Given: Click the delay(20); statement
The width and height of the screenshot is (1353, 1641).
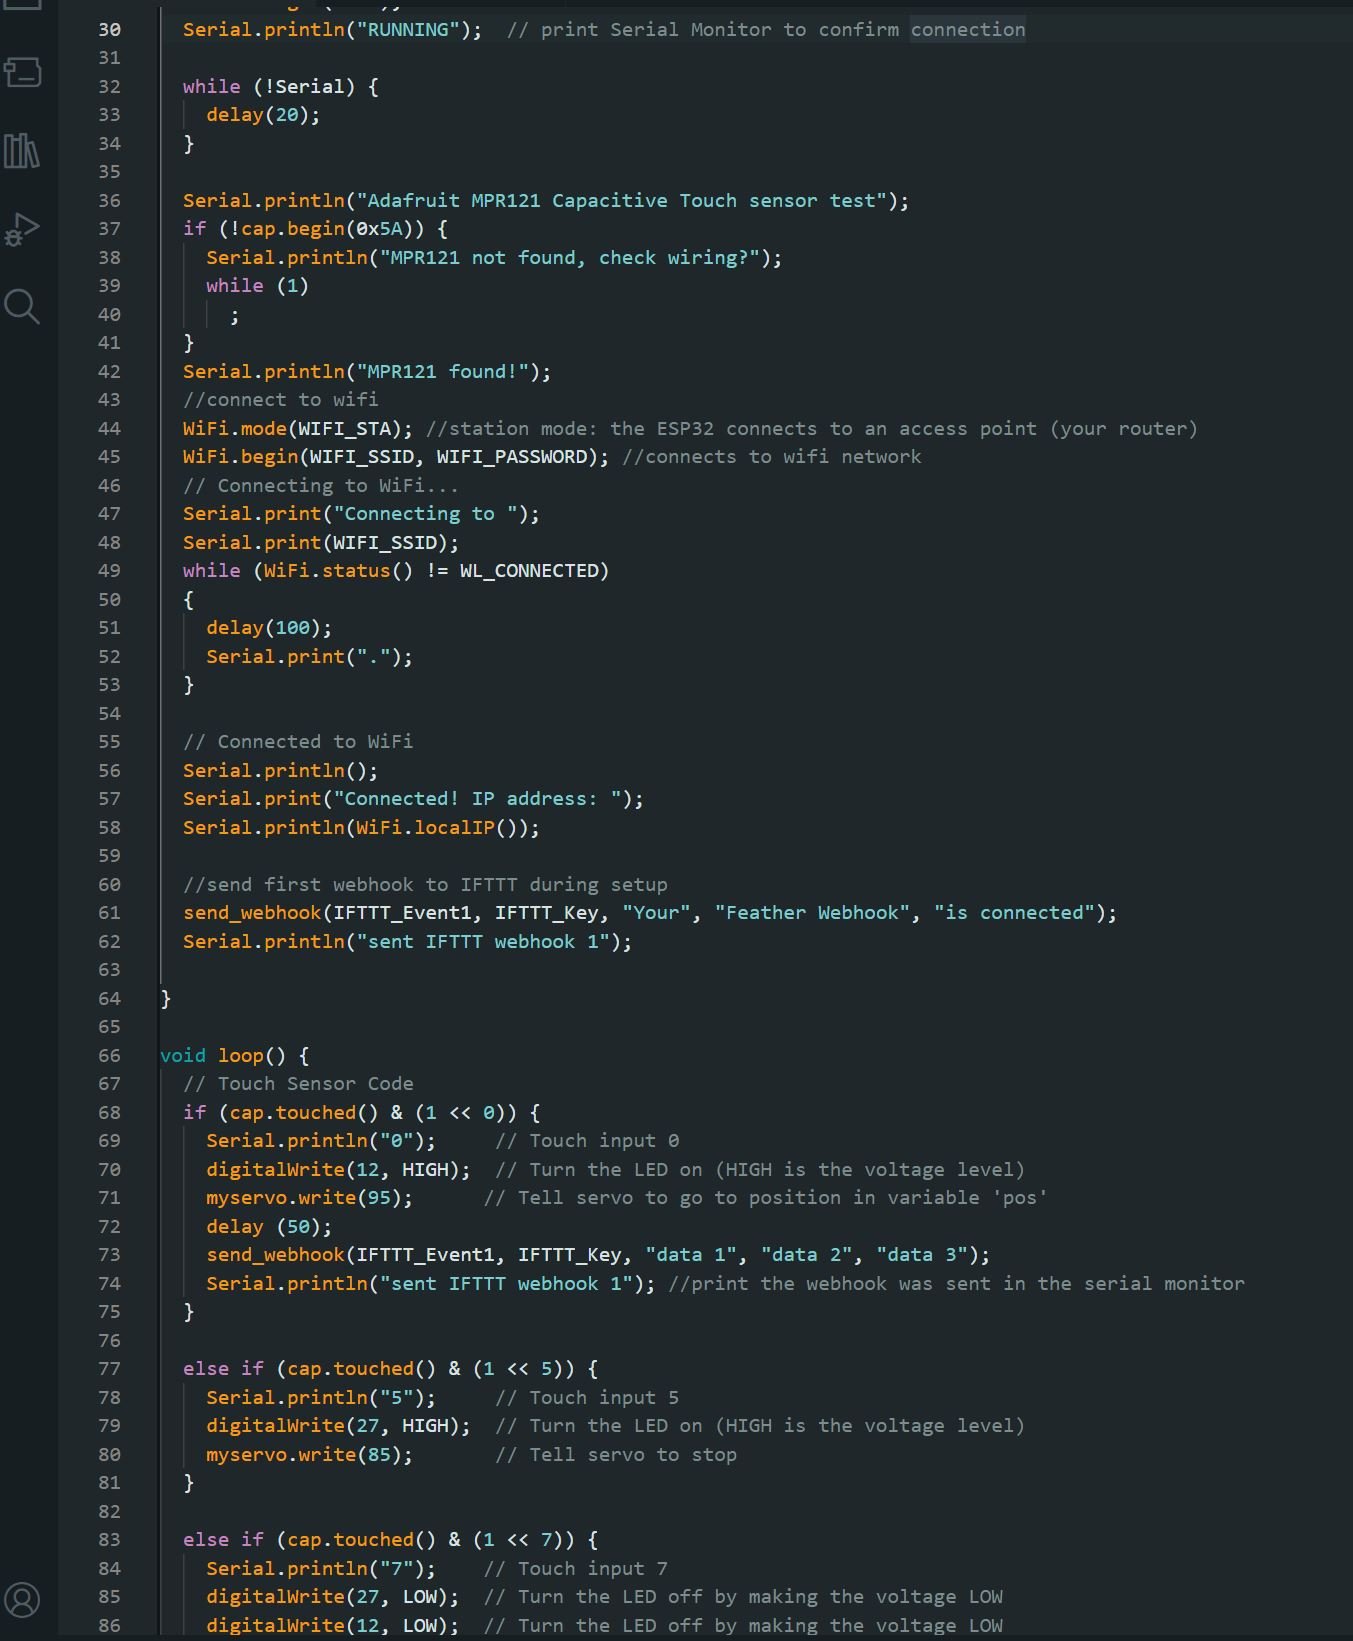Looking at the screenshot, I should (x=263, y=115).
